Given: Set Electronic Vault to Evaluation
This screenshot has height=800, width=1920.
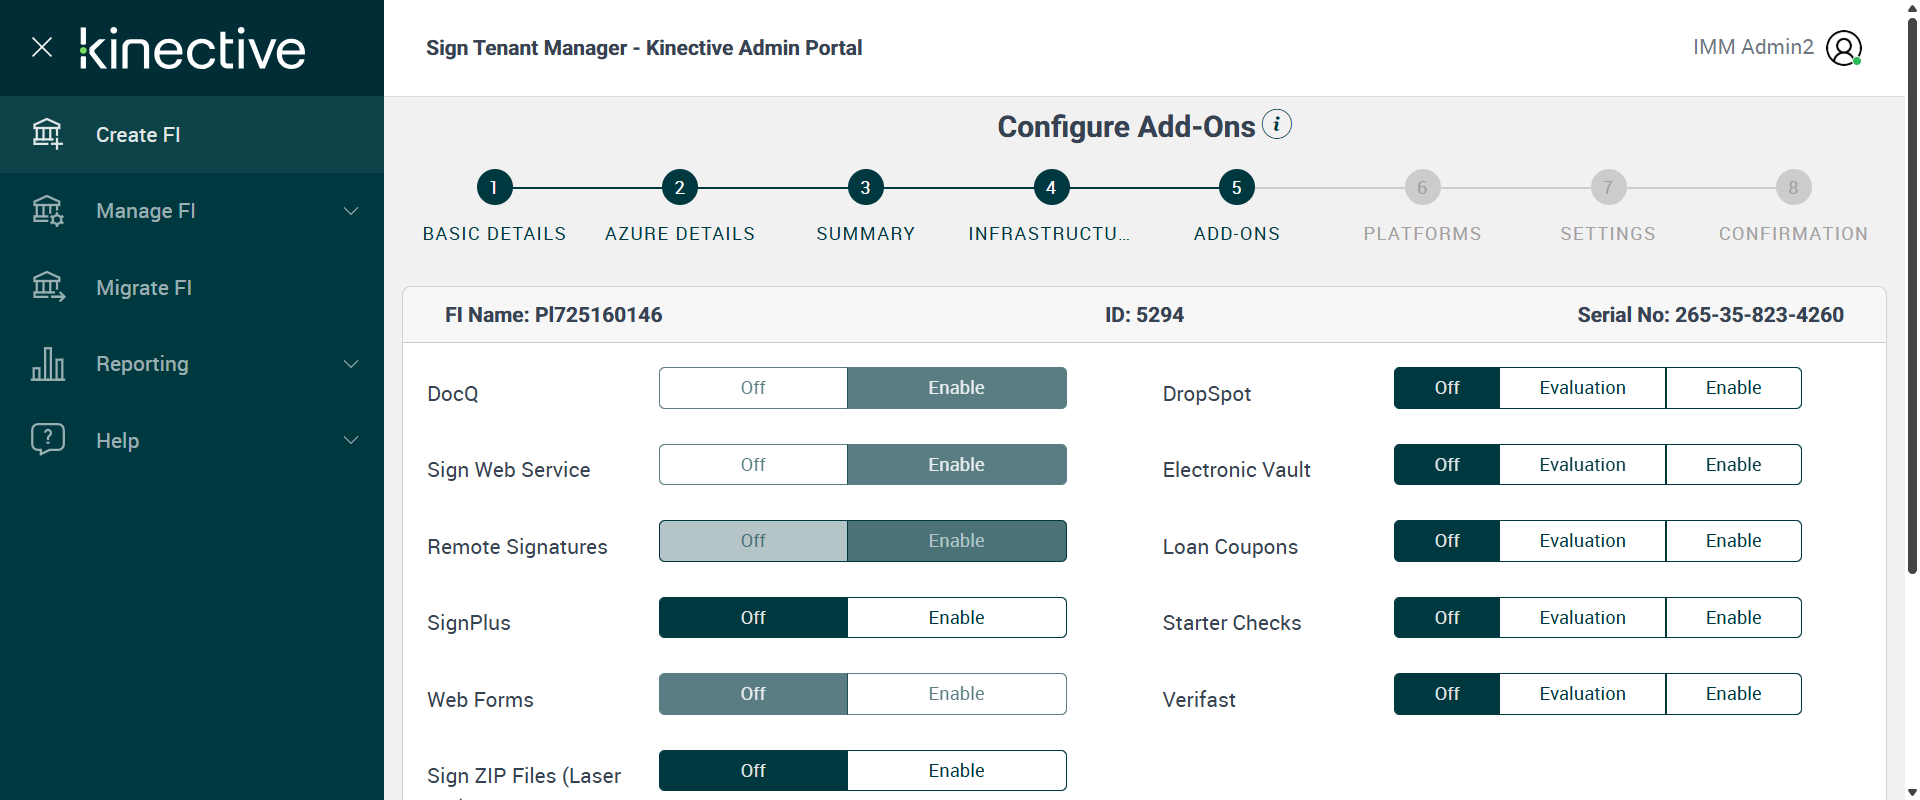Looking at the screenshot, I should (x=1582, y=465).
